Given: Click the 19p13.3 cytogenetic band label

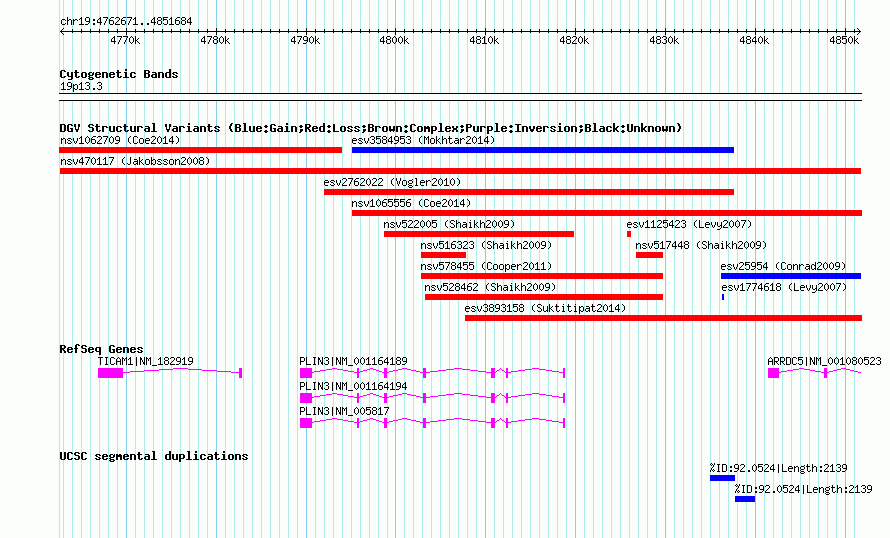Looking at the screenshot, I should click(x=81, y=86).
